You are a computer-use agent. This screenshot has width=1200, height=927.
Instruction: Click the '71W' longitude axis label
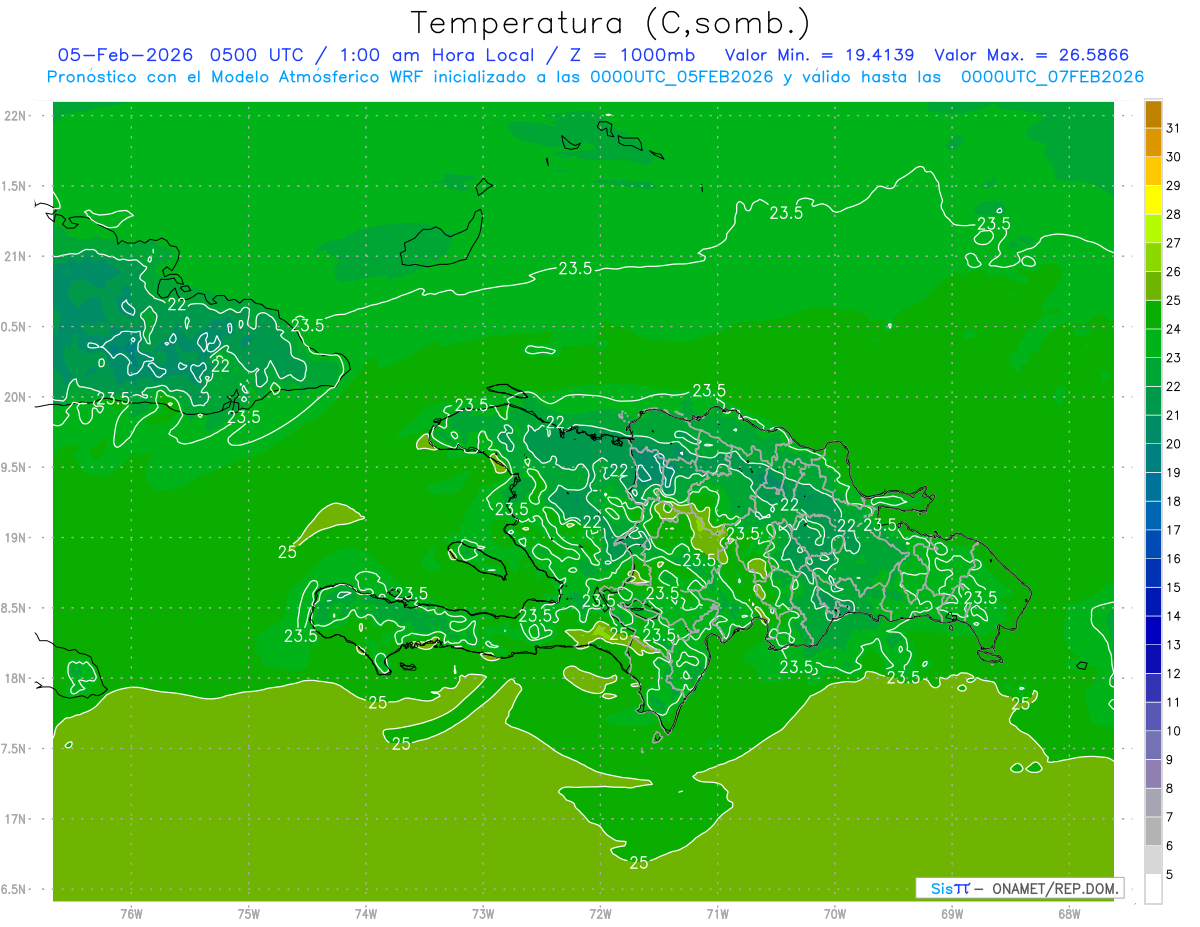(x=717, y=914)
